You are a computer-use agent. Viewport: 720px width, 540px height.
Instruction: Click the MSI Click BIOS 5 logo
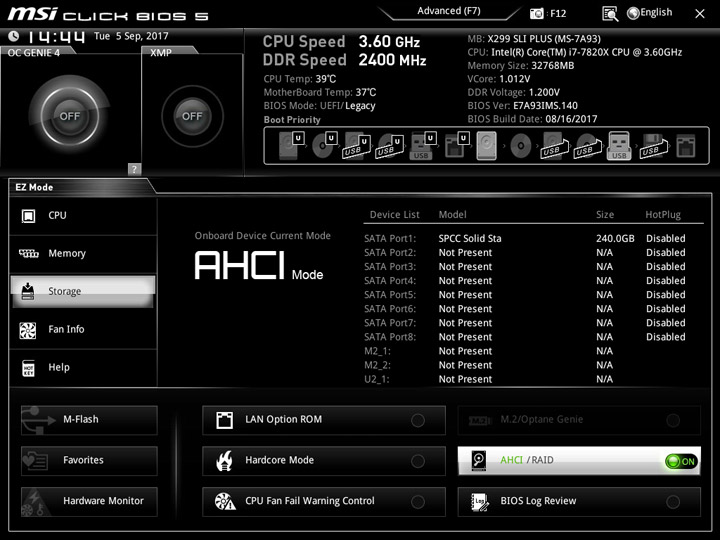pos(108,14)
